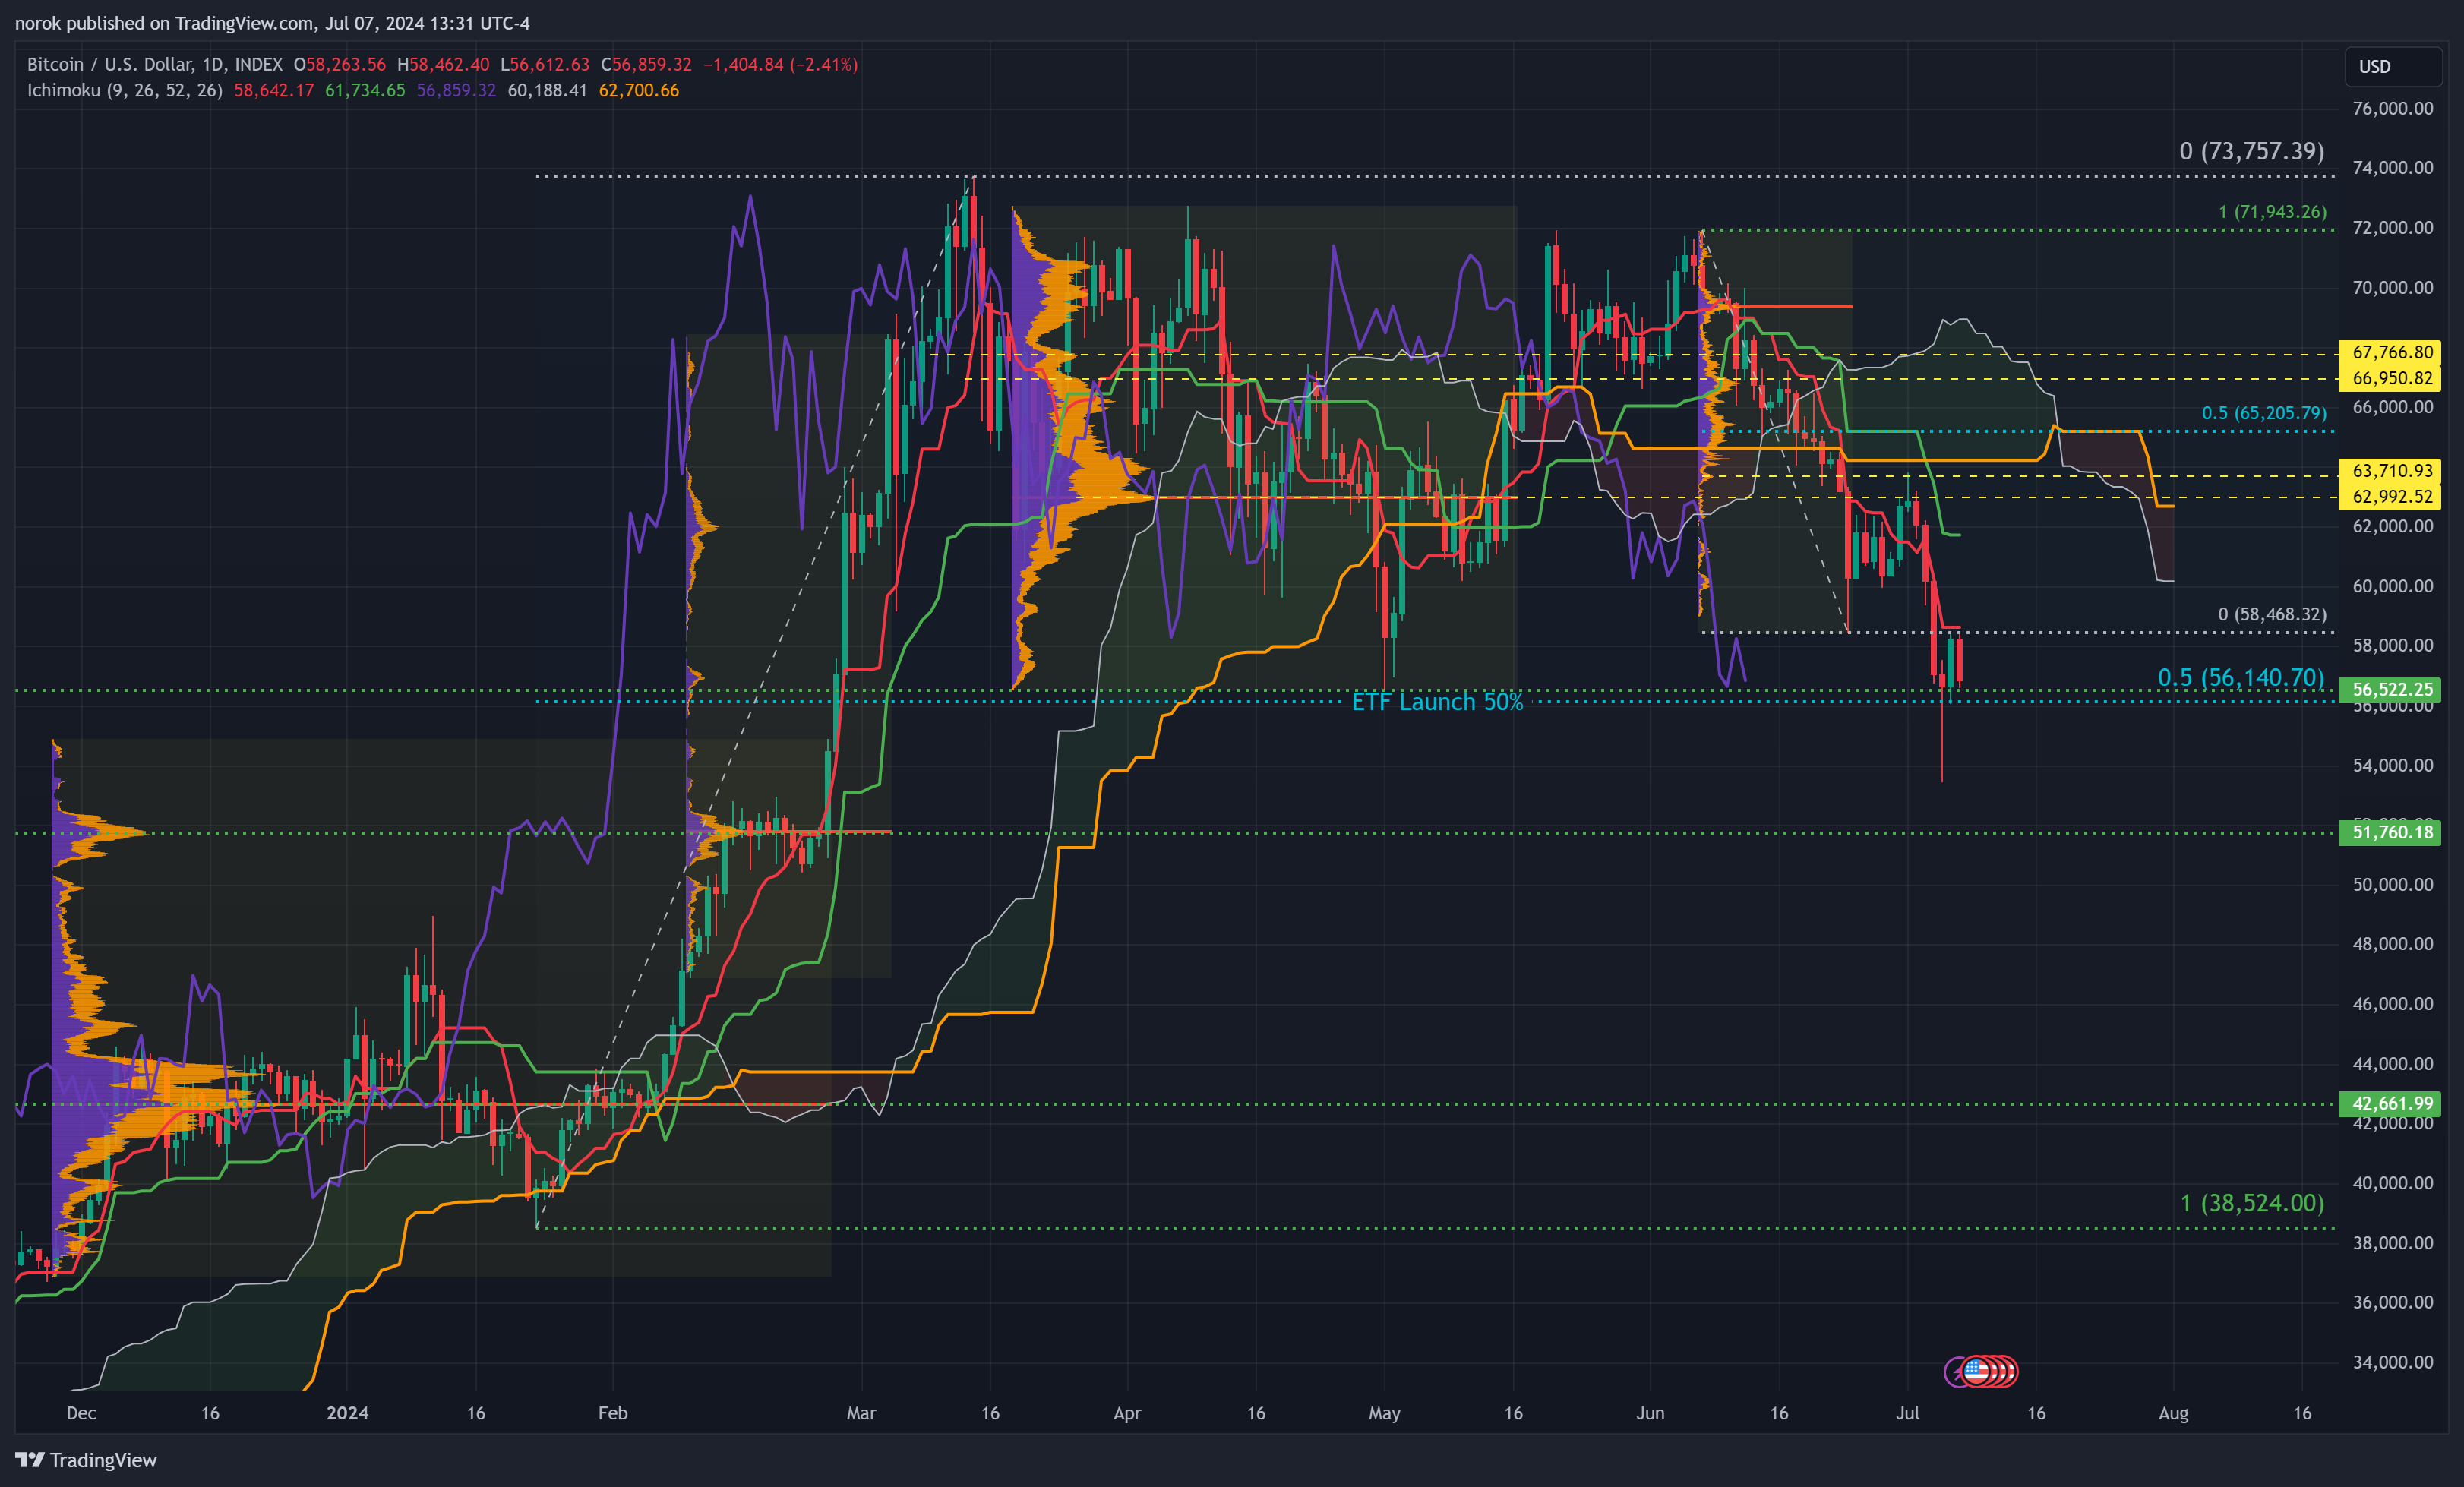Click the 34,000.00 price scale label

[2392, 1362]
